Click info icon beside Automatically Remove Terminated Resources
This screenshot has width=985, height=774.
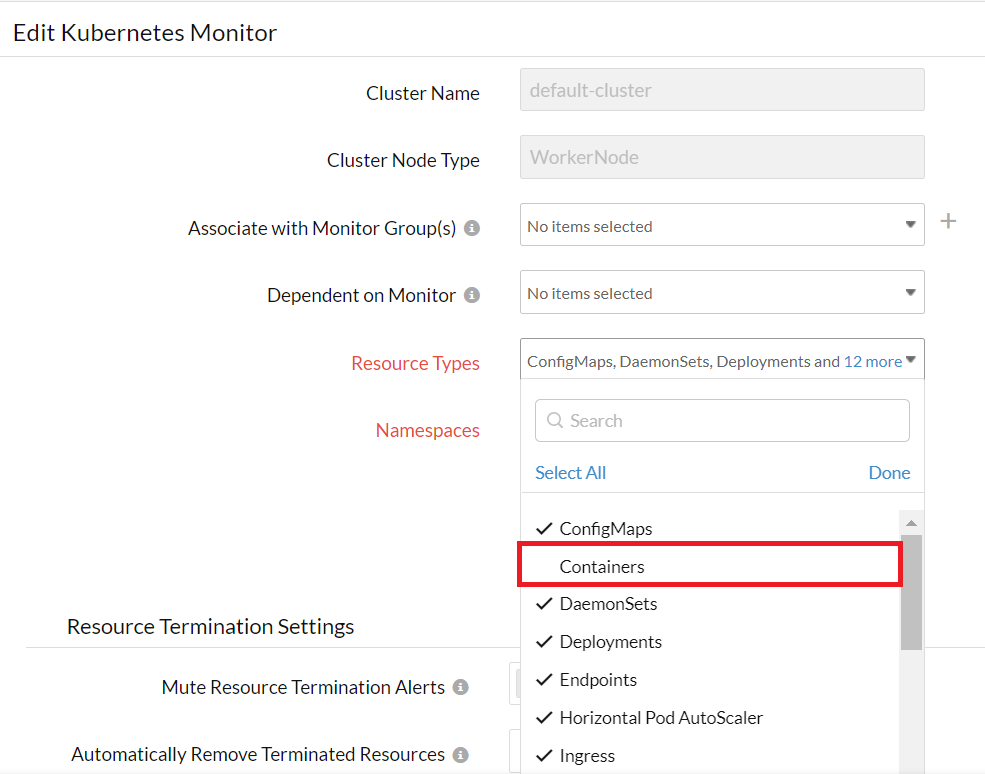pyautogui.click(x=460, y=755)
